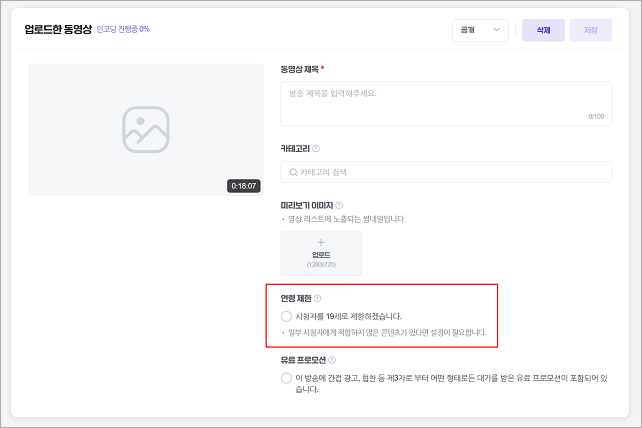Show the 유료 프로모션 help icon info

(332, 360)
